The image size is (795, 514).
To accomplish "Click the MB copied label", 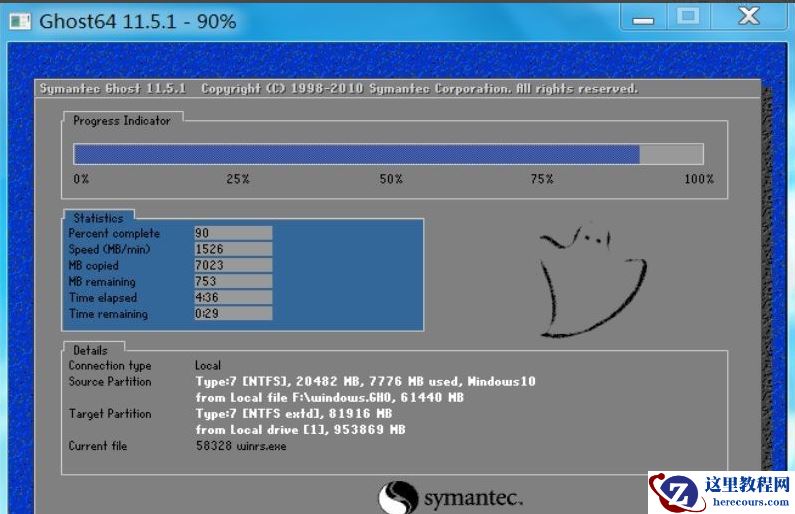I will (93, 266).
